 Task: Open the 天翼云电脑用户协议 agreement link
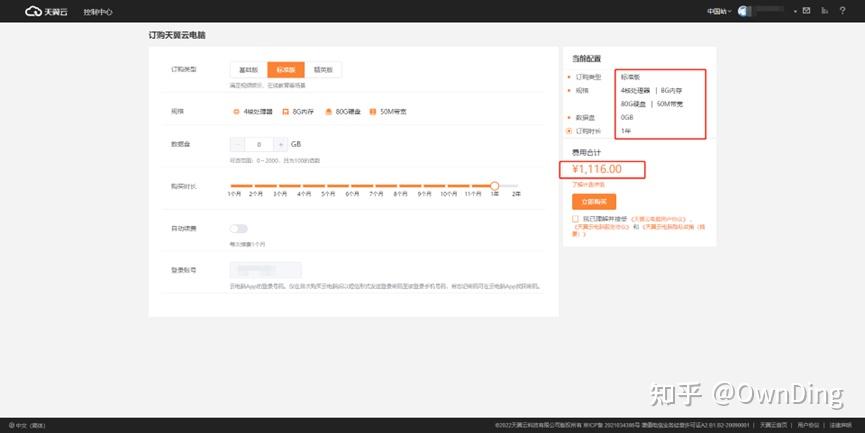pyautogui.click(x=659, y=219)
